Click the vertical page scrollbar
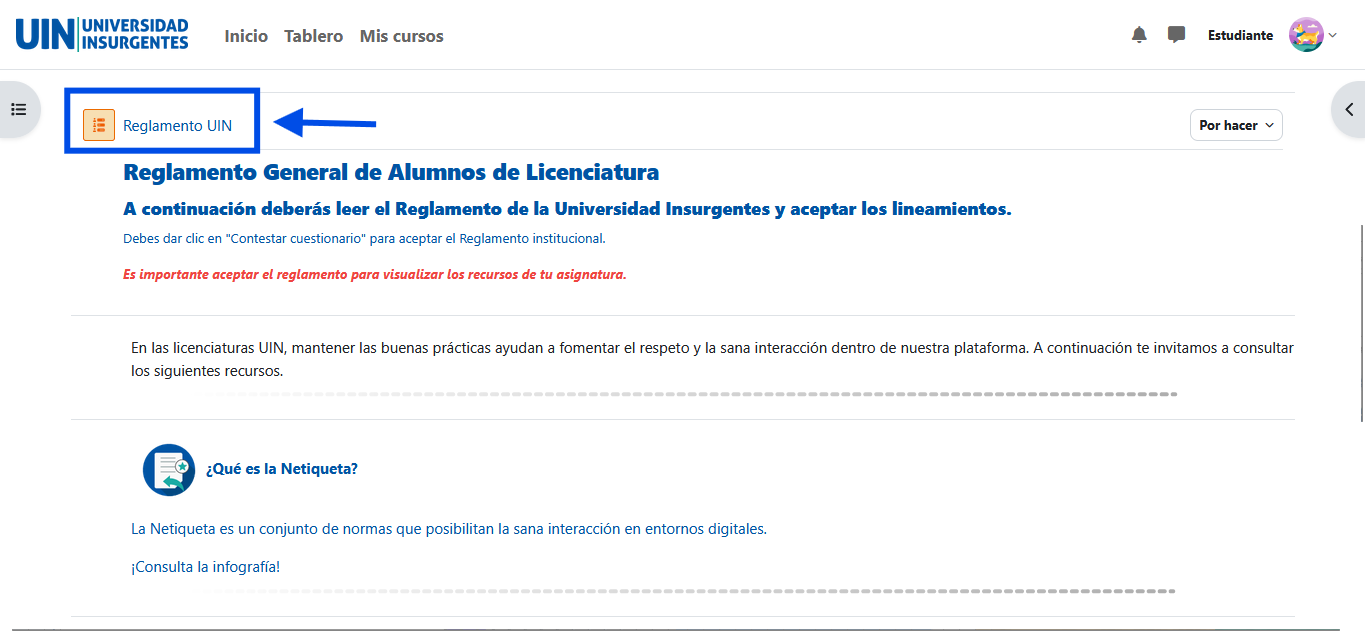Viewport: 1365px width, 632px height. coord(1360,320)
